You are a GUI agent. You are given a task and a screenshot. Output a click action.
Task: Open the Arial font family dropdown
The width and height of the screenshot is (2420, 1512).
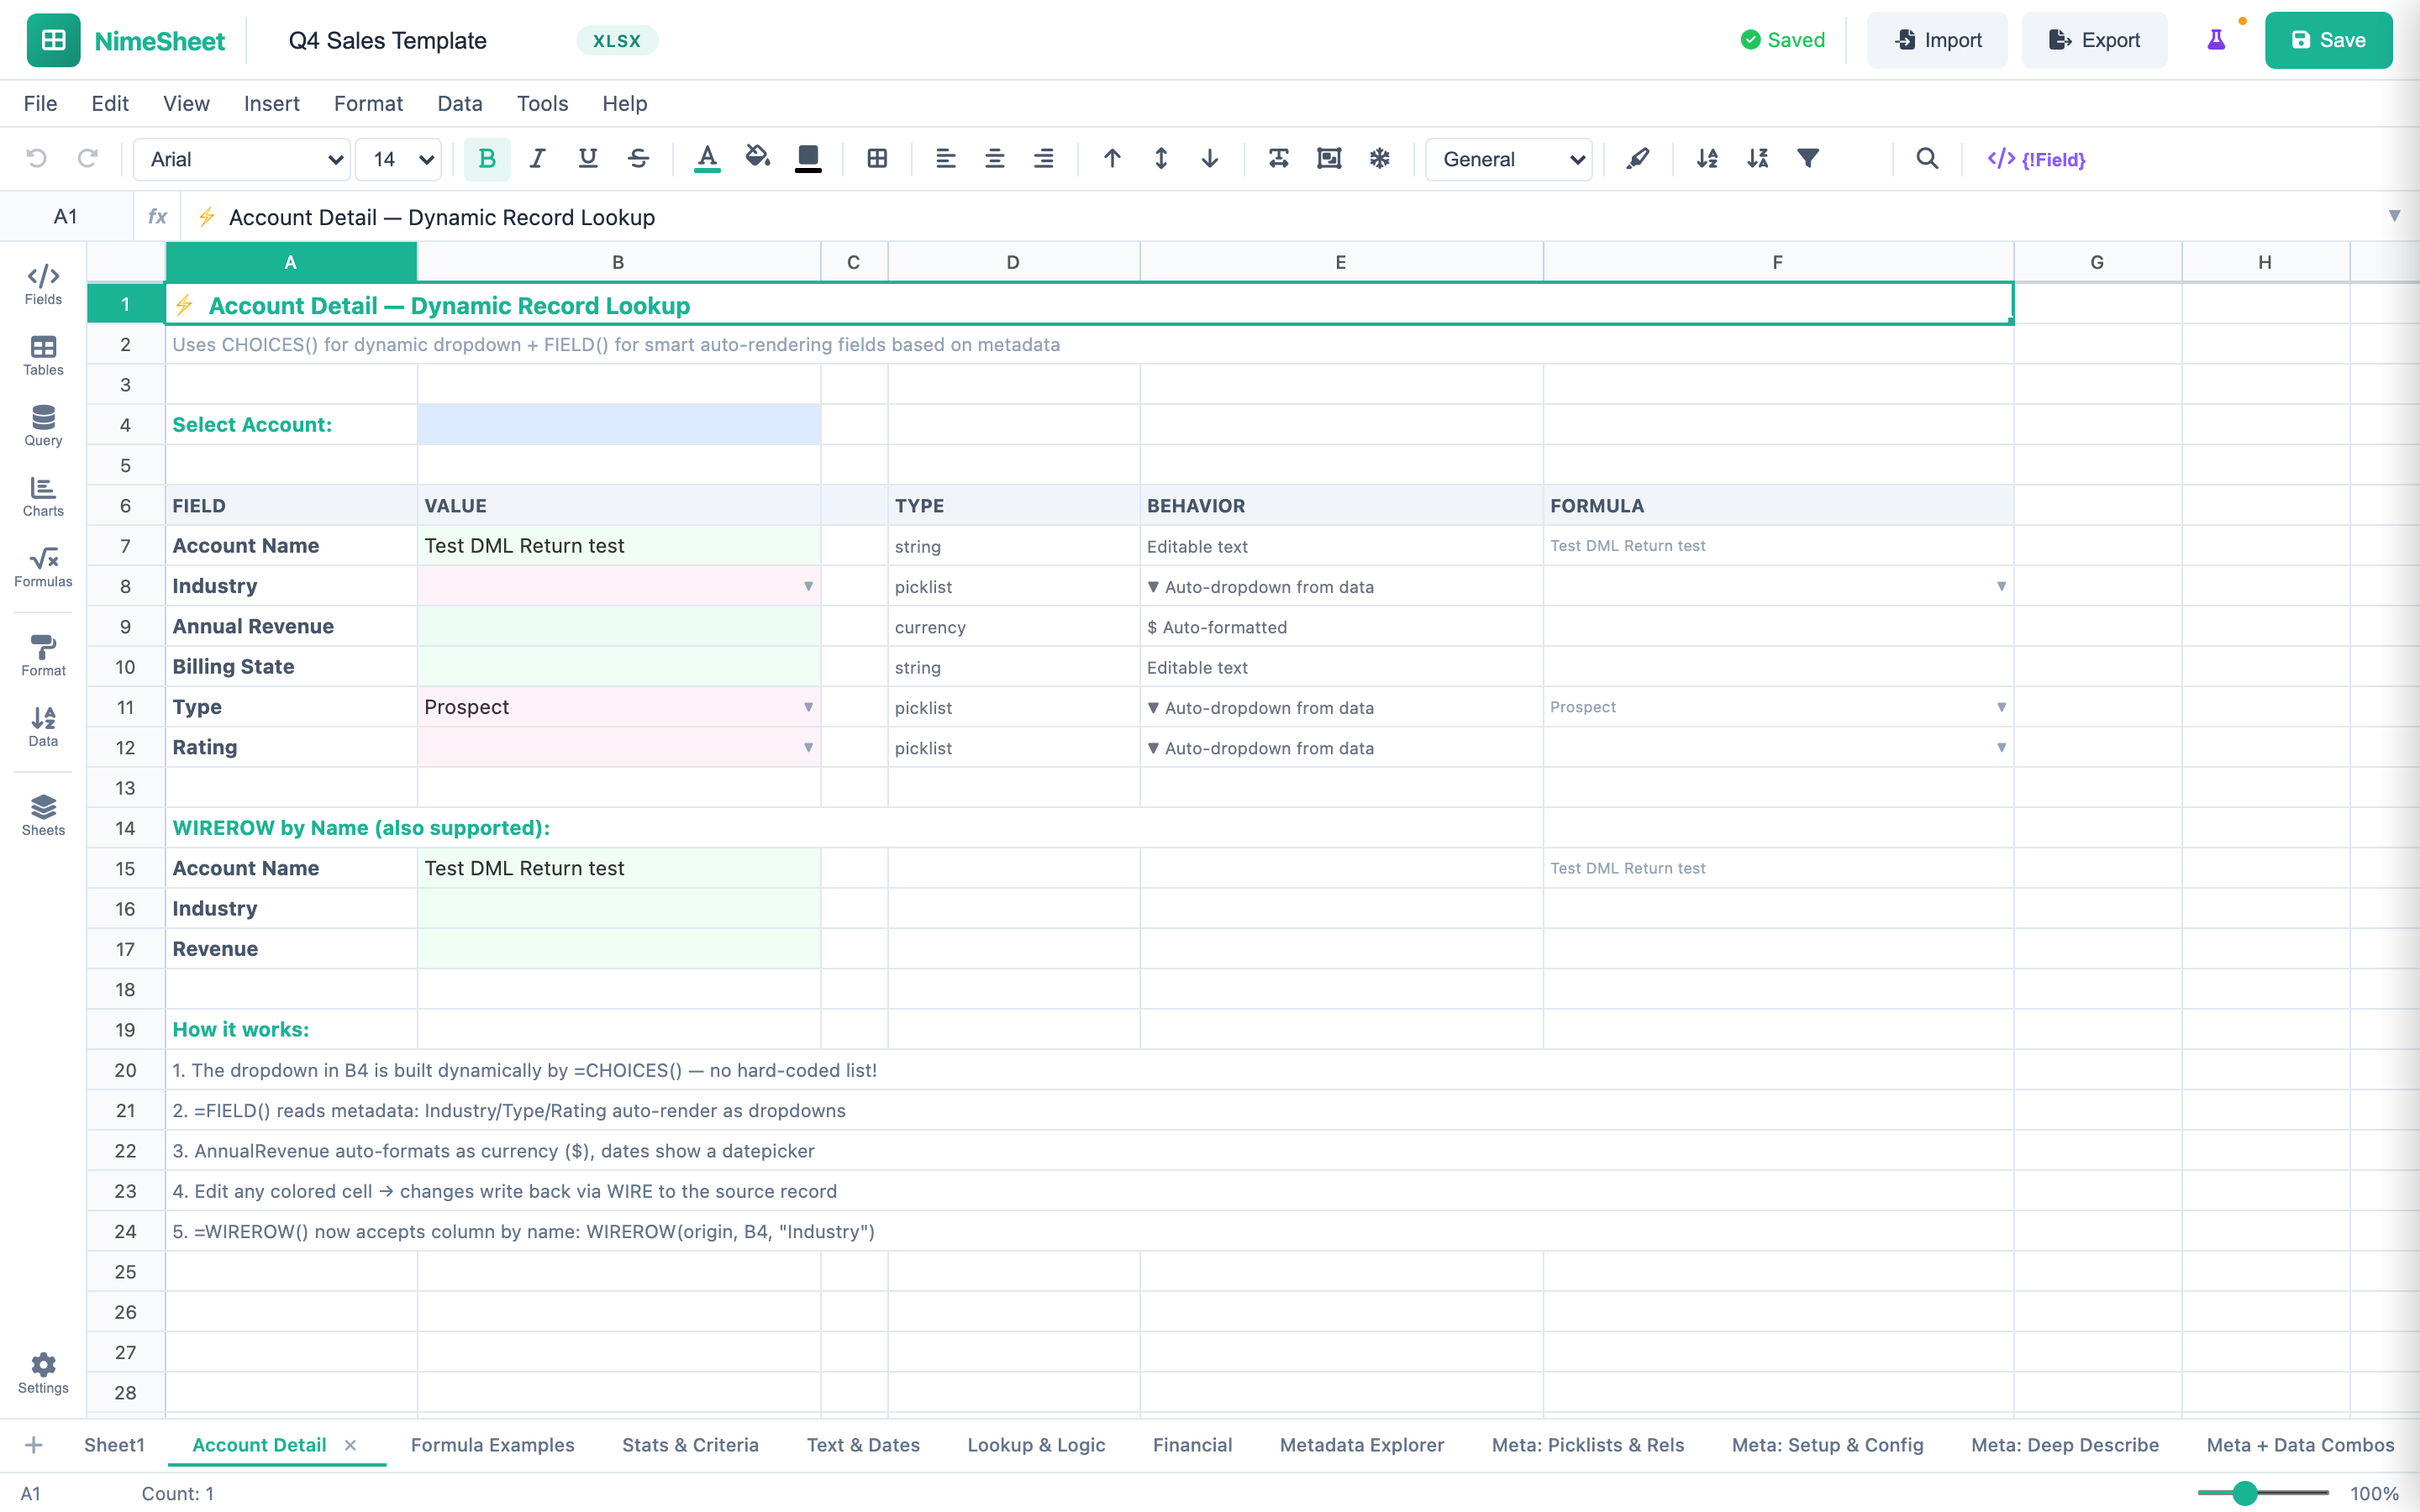[x=240, y=158]
